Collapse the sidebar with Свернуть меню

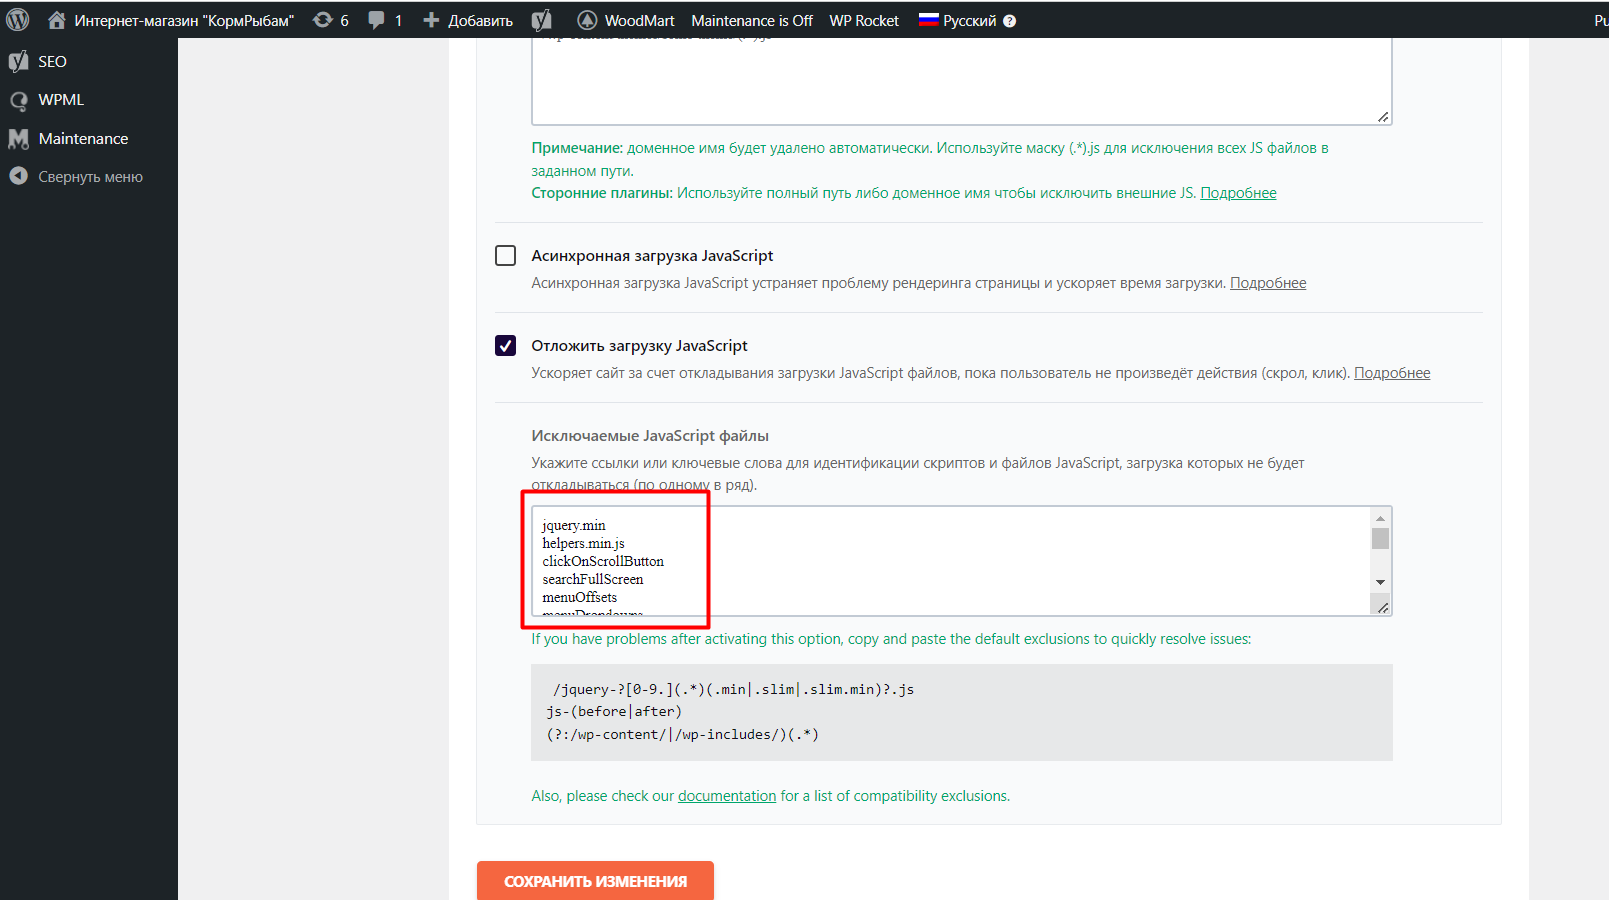pos(89,177)
